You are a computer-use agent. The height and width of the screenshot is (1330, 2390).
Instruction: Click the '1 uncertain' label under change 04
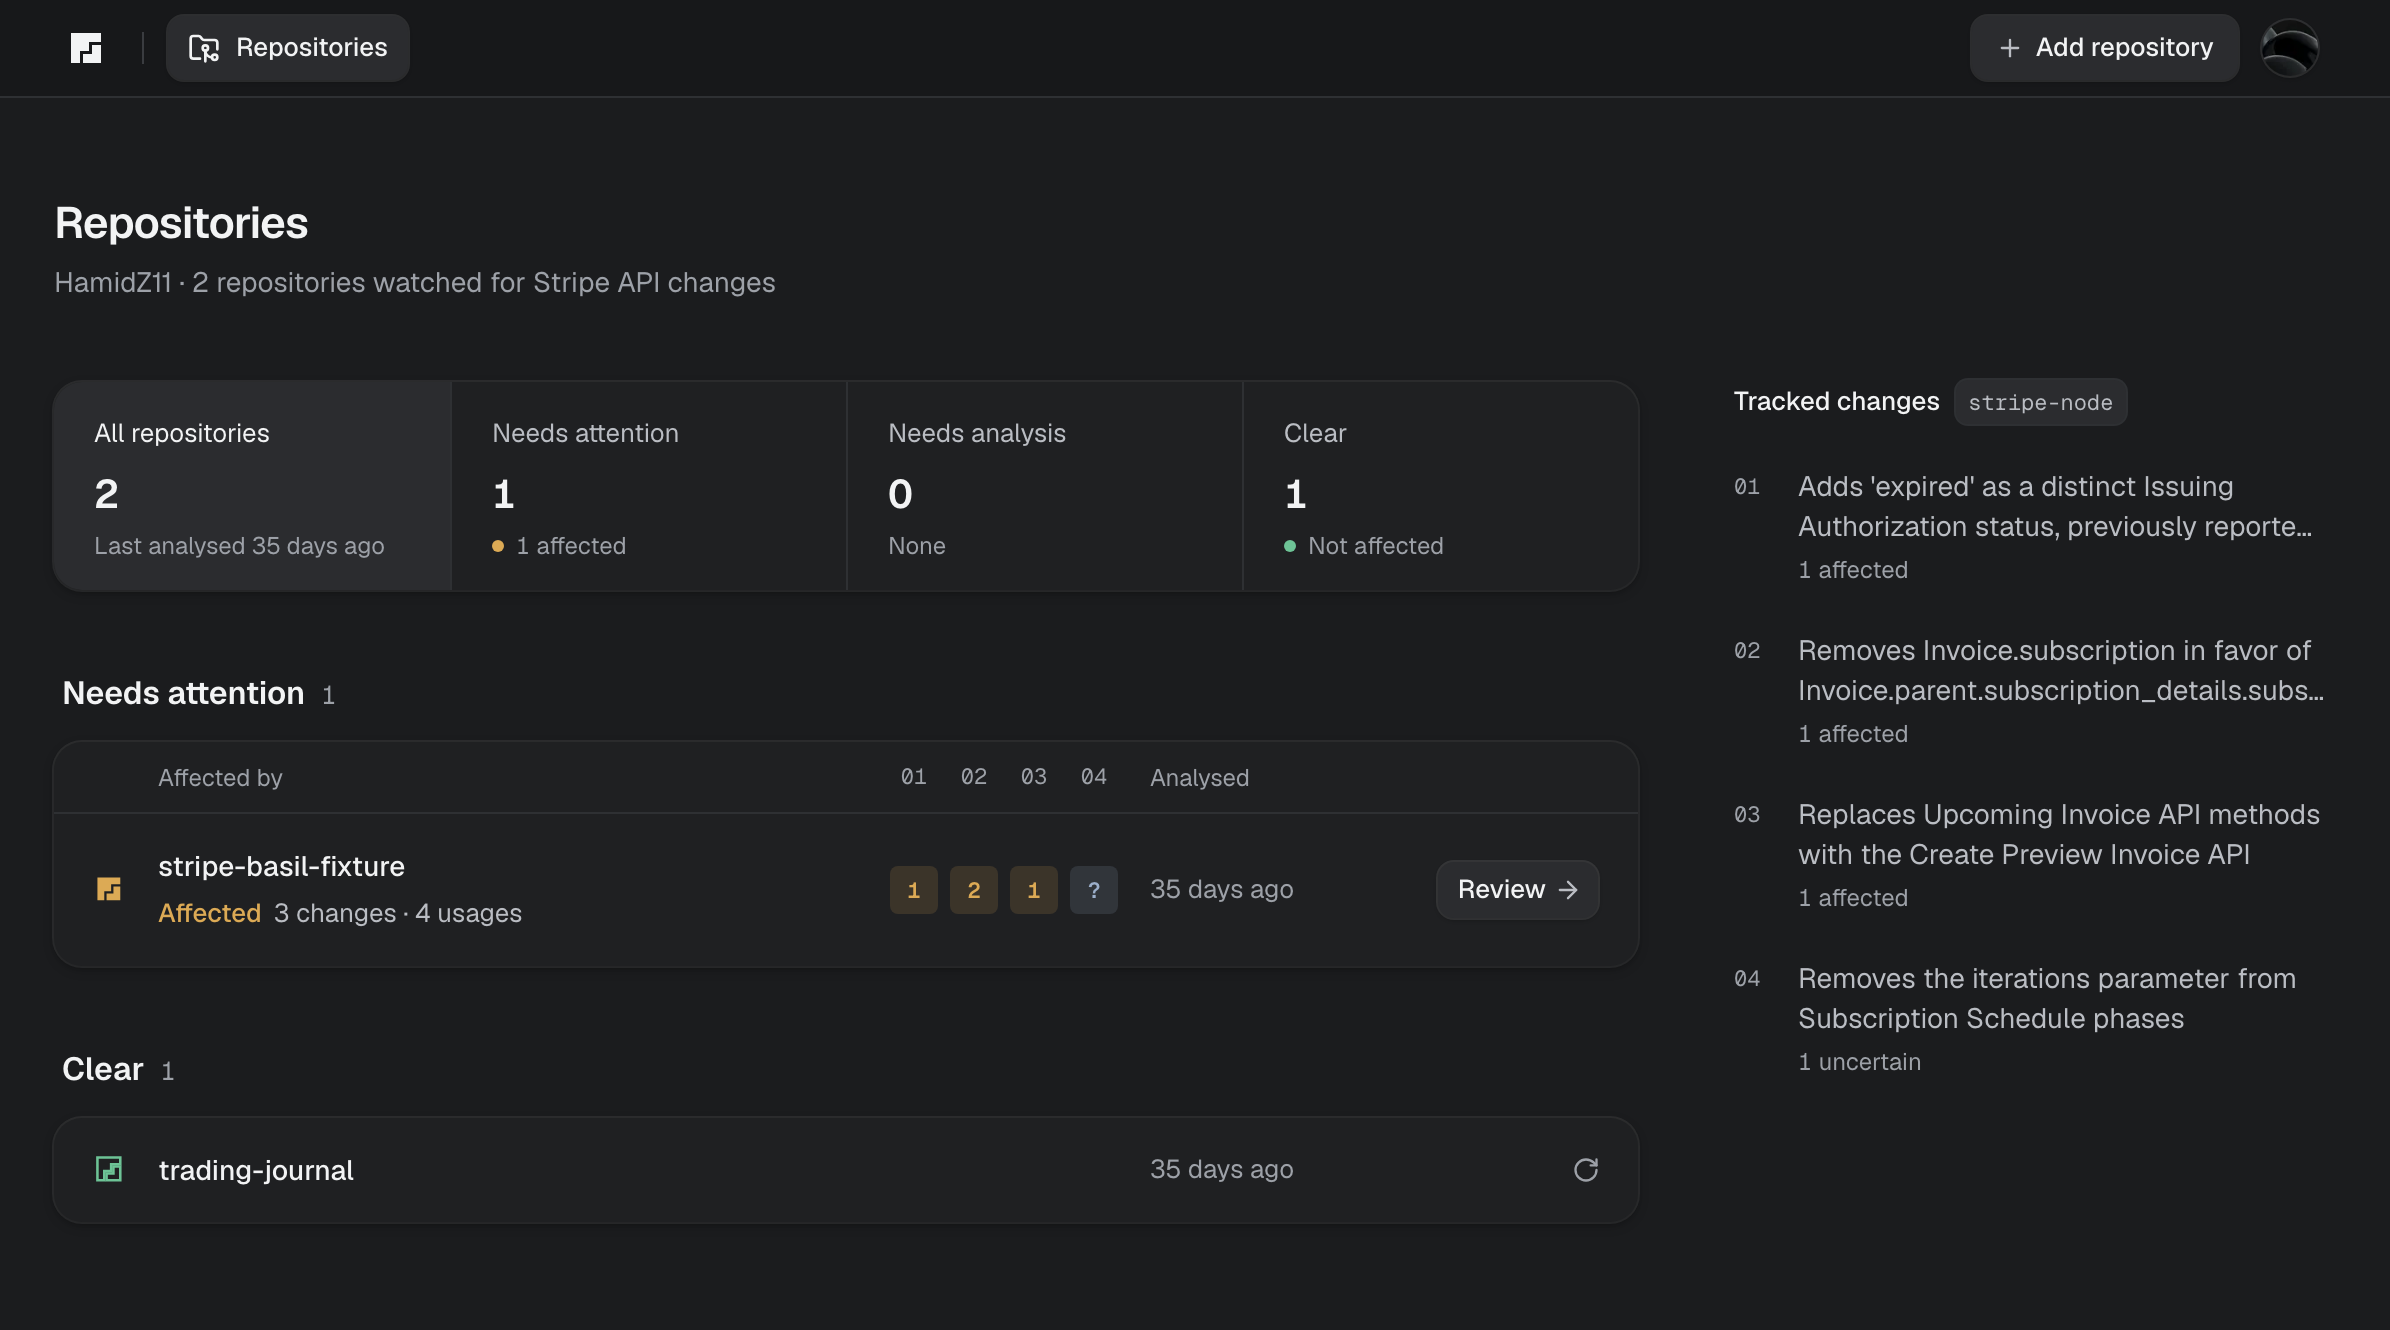[1859, 1062]
